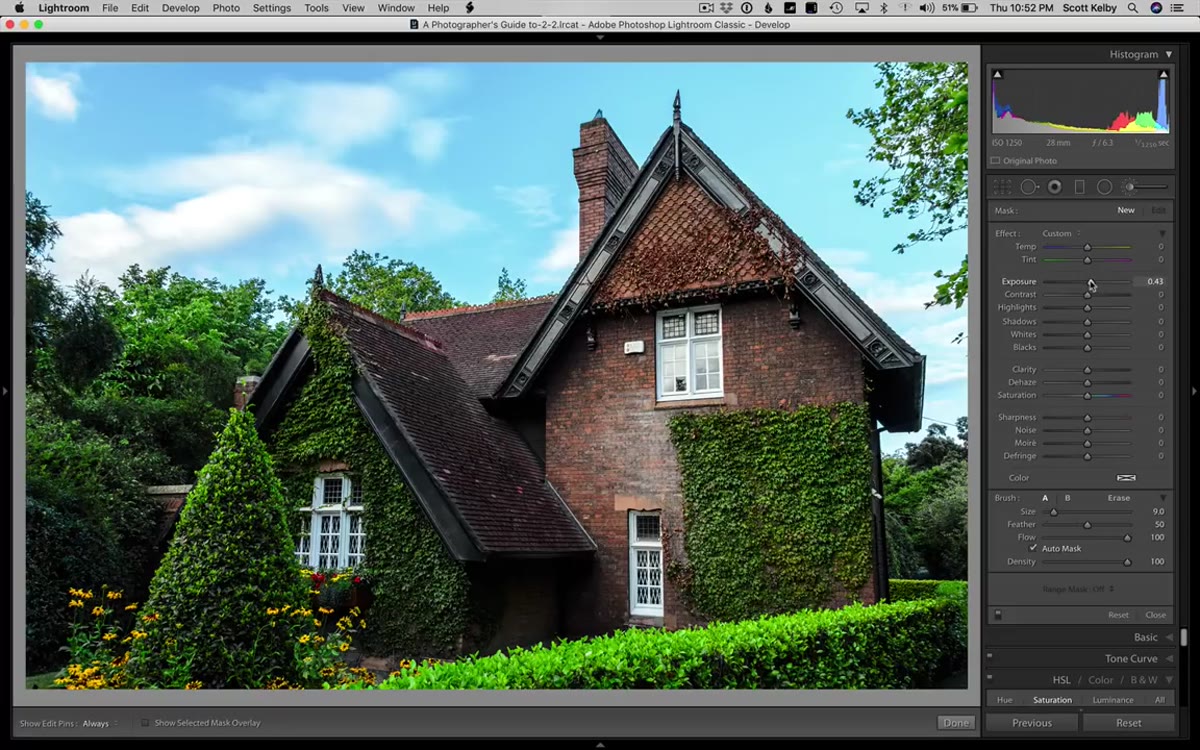Click the Wi-Fi status icon
The image size is (1200, 750).
click(x=903, y=8)
